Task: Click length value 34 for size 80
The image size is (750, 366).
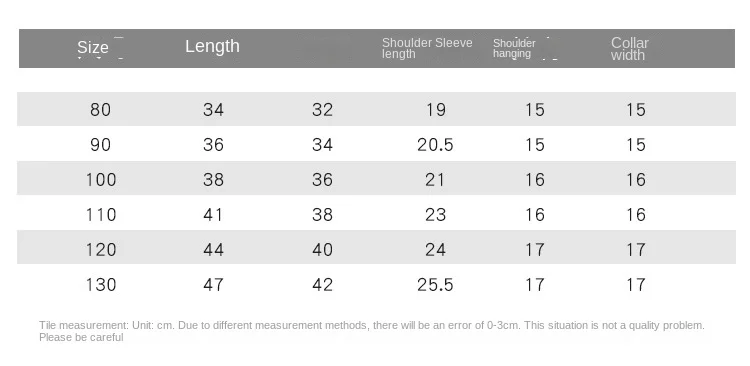Action: [213, 110]
